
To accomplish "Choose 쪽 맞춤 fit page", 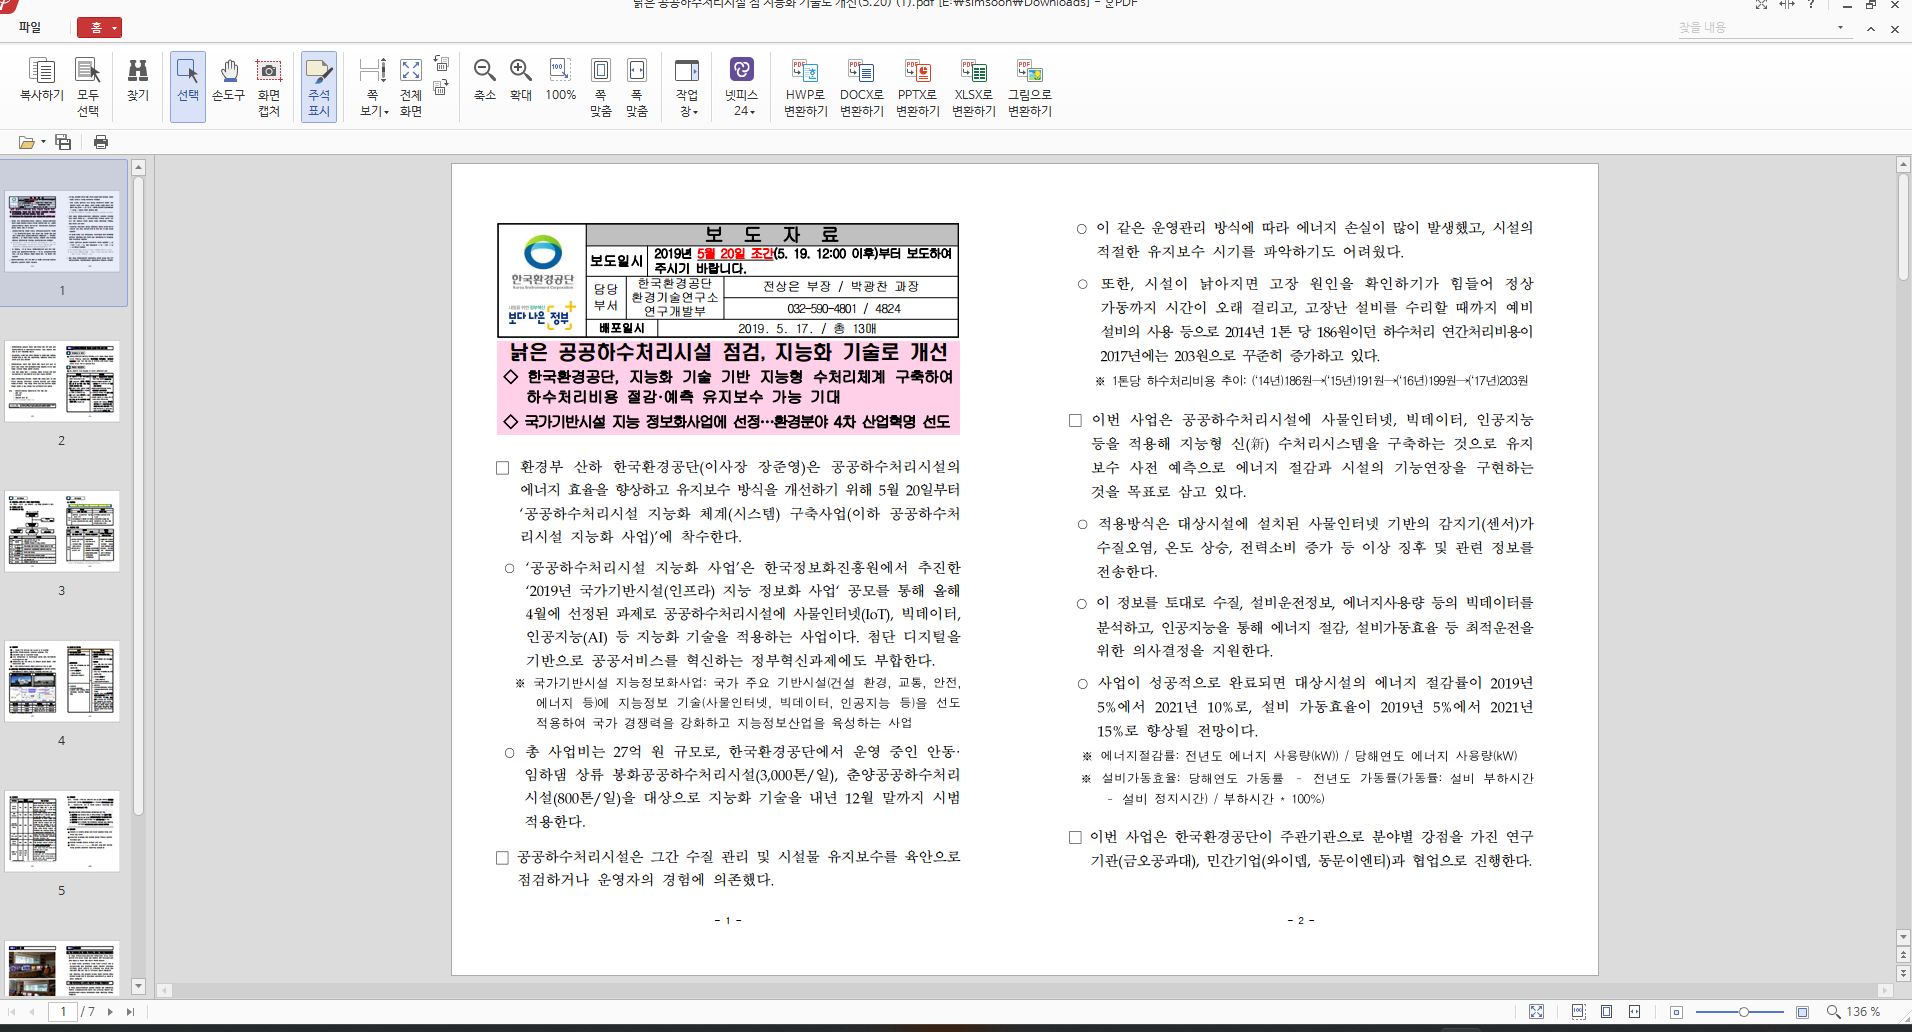I will pyautogui.click(x=601, y=87).
